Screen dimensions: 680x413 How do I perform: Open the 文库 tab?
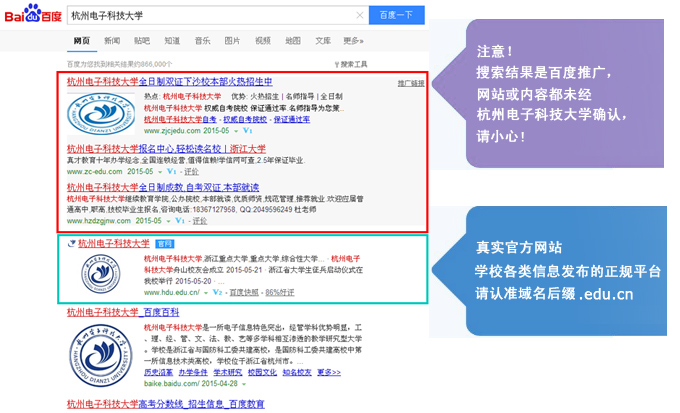(323, 41)
